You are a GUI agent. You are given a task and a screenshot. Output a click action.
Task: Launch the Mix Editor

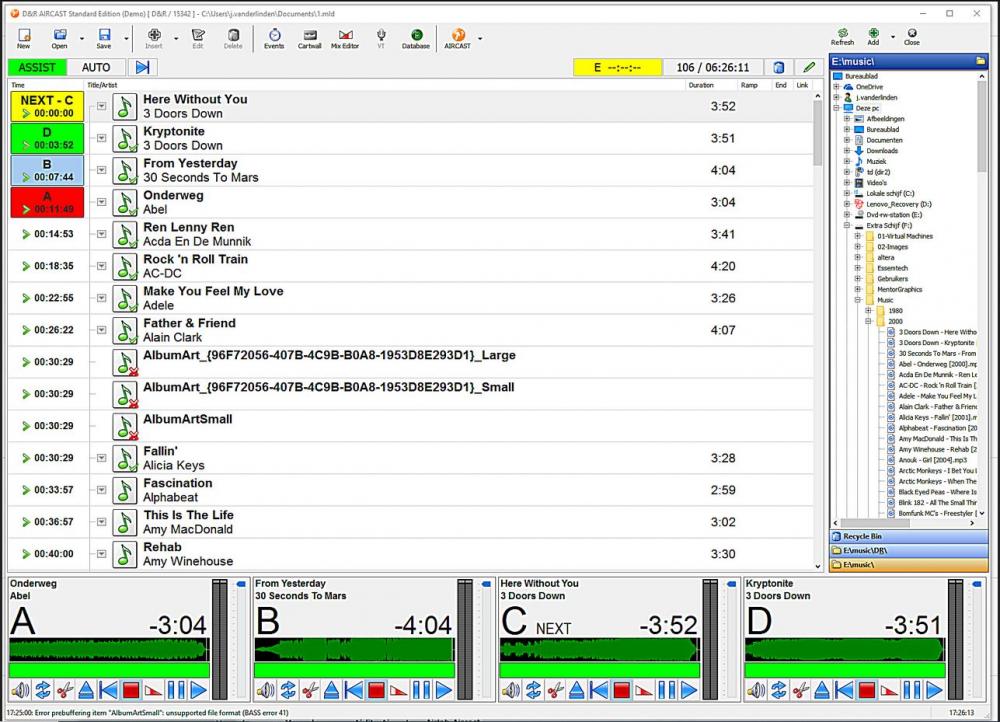(x=345, y=39)
